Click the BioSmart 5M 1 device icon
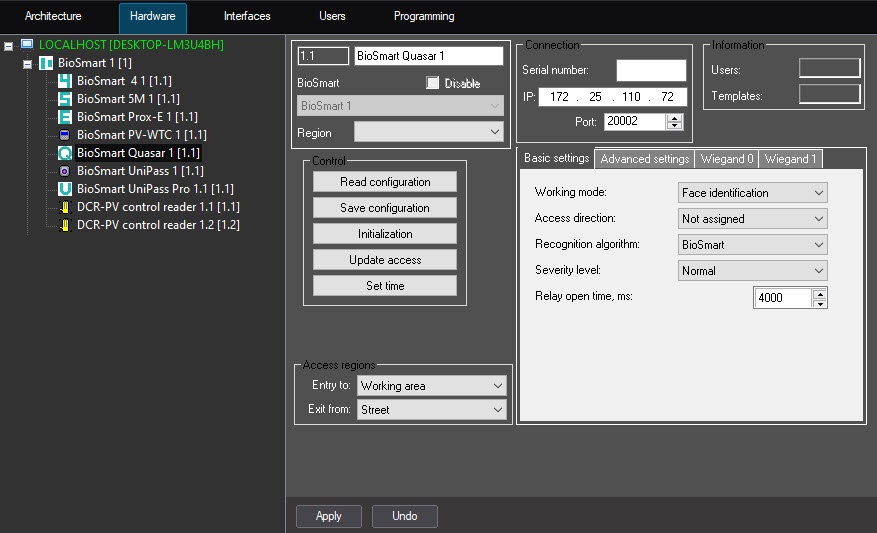 pyautogui.click(x=65, y=98)
